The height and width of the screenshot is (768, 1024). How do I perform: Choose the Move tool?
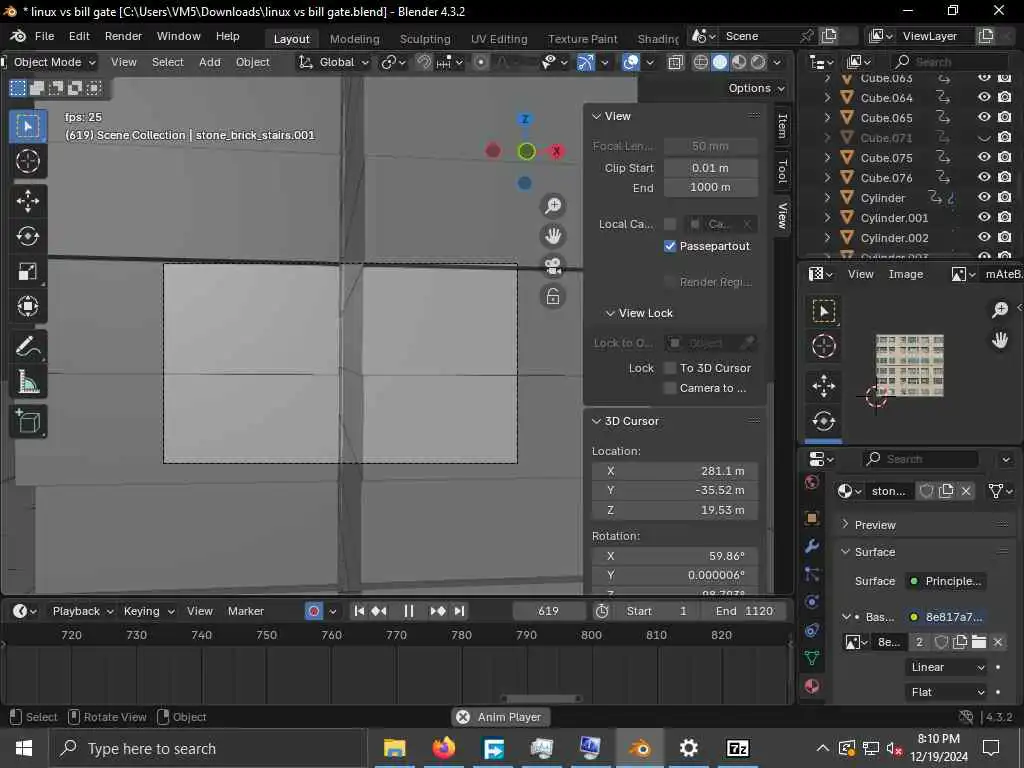[27, 200]
